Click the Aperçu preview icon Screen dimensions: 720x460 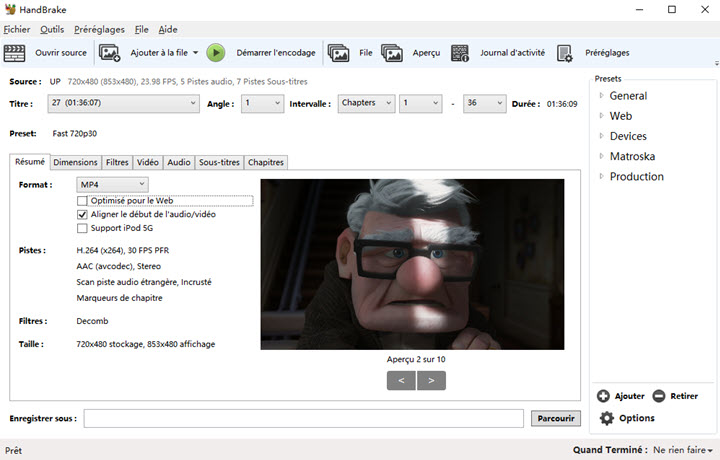tap(392, 53)
